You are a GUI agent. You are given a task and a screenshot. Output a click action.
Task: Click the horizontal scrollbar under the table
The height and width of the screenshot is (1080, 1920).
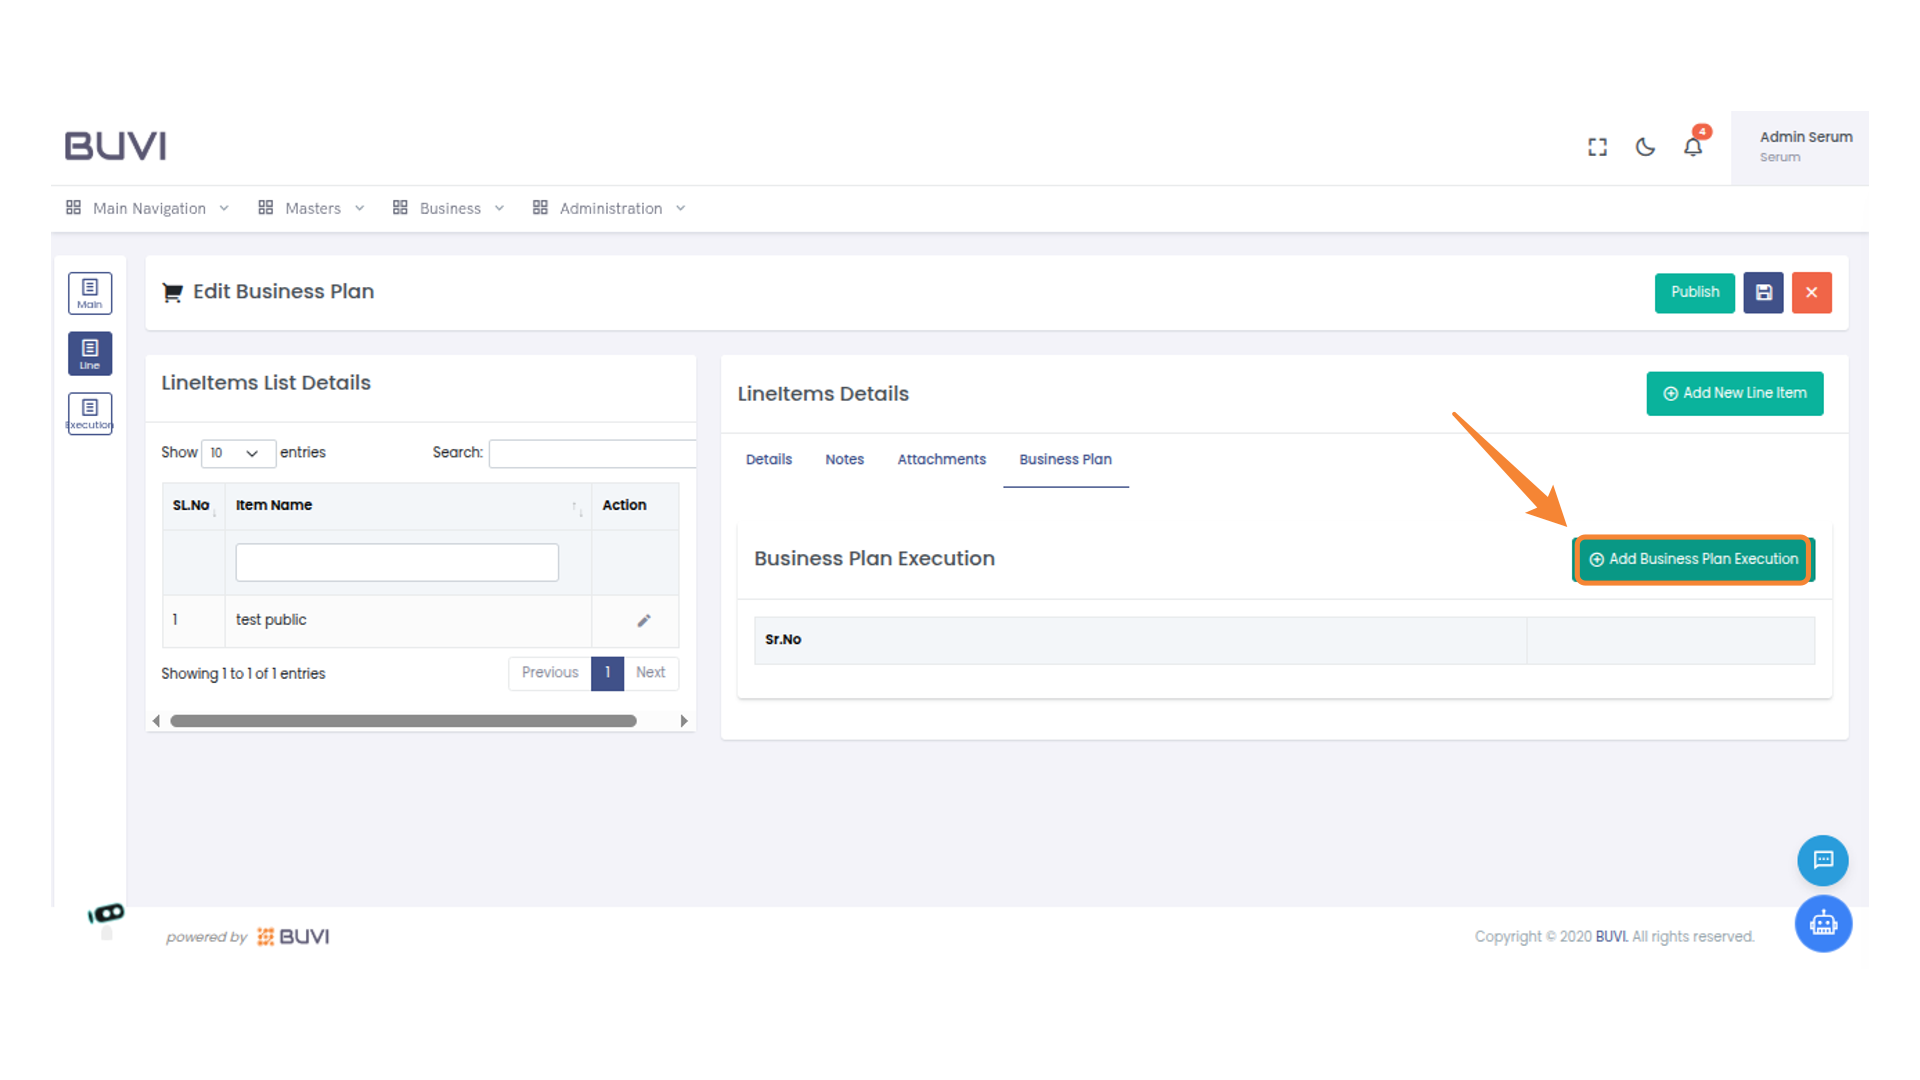coord(403,721)
